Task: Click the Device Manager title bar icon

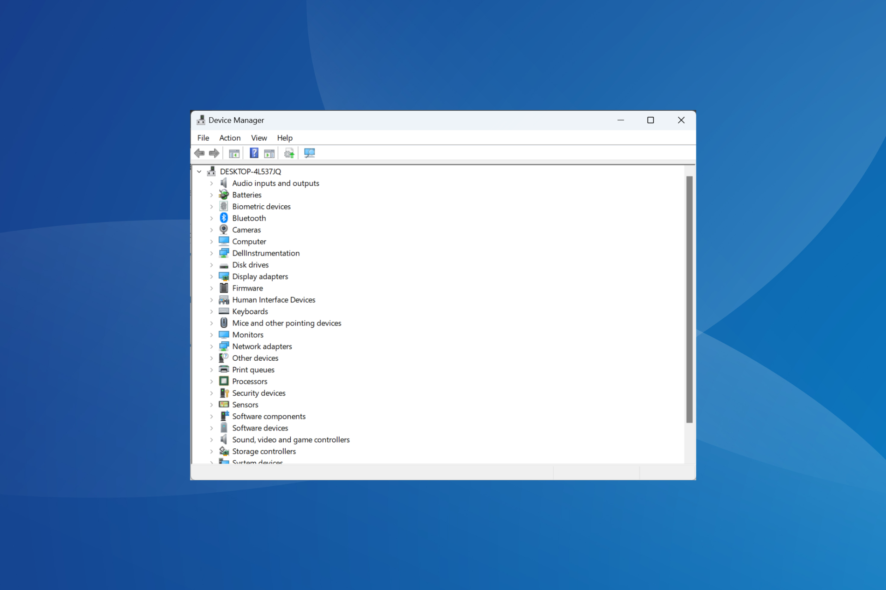Action: click(201, 120)
